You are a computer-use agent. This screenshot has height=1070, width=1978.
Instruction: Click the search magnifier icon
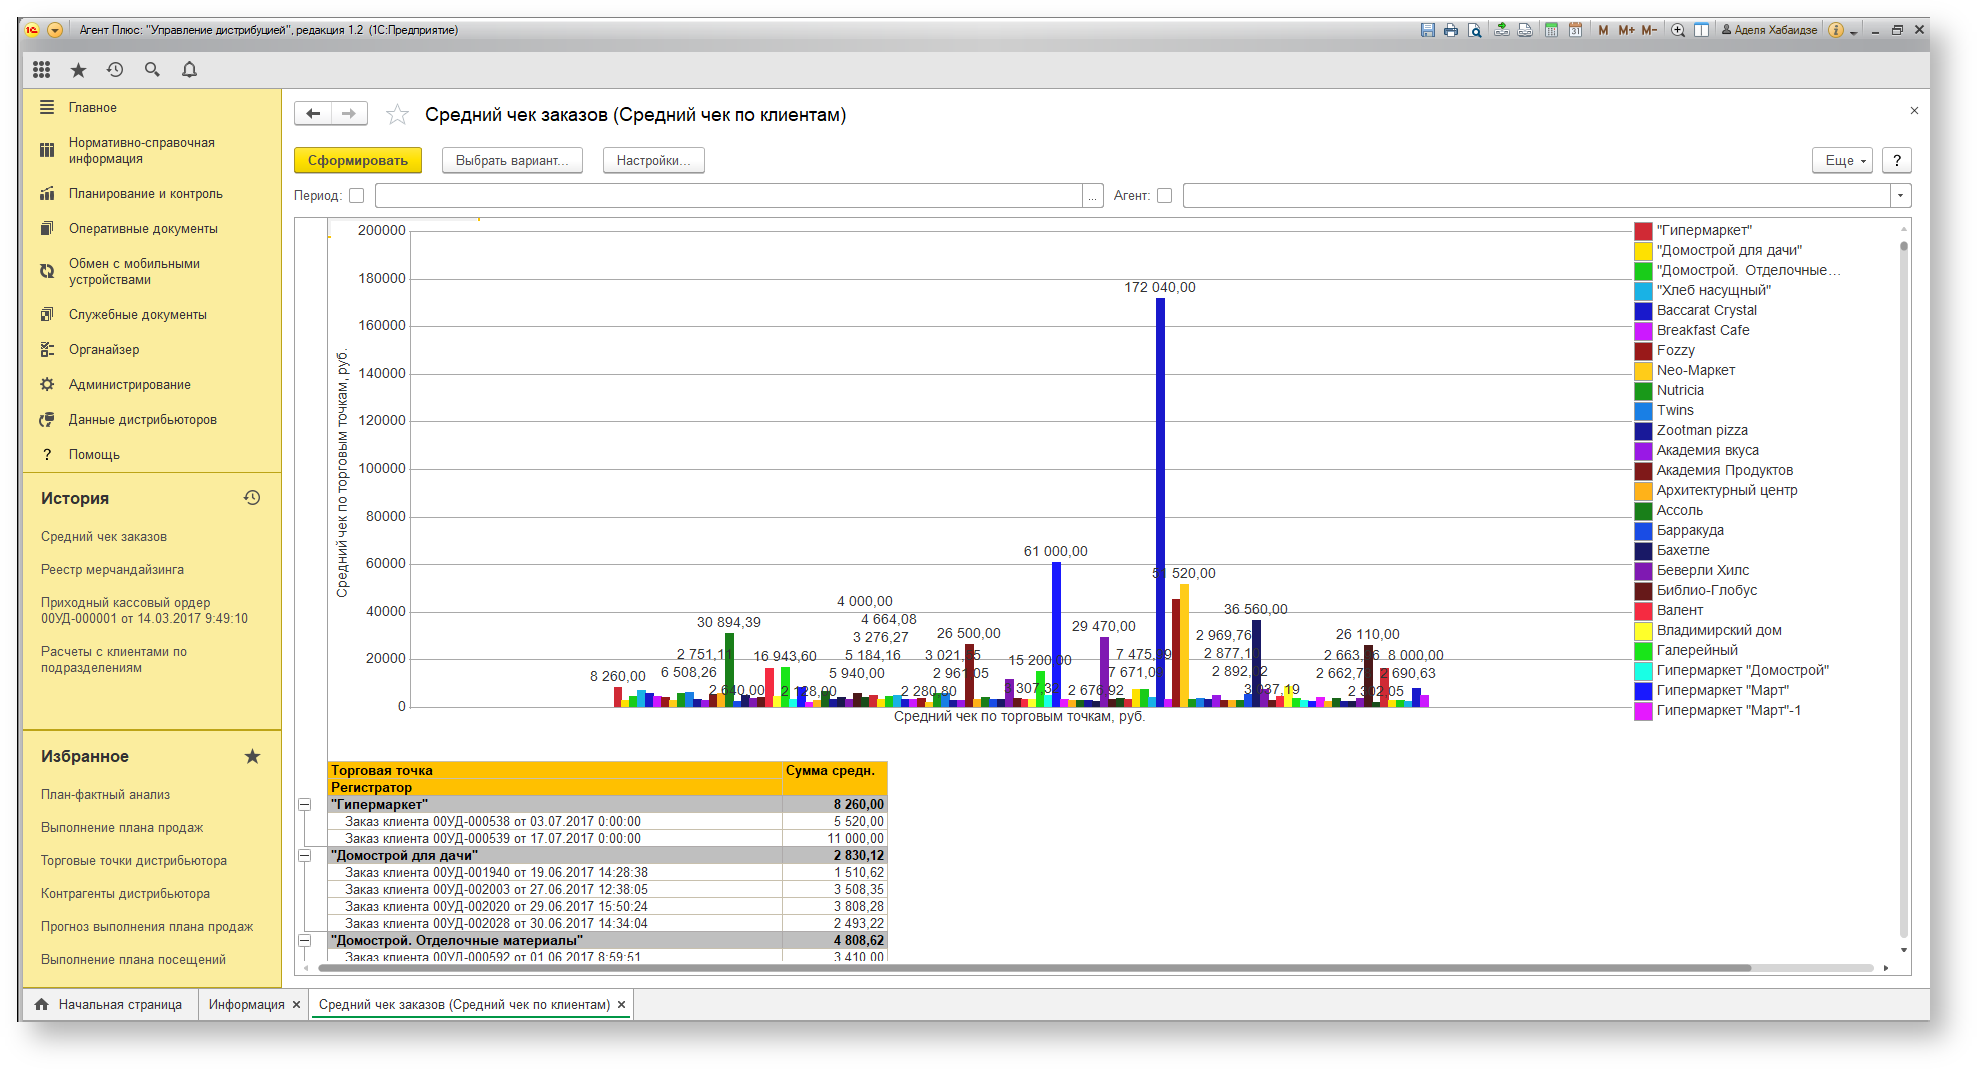pyautogui.click(x=152, y=69)
